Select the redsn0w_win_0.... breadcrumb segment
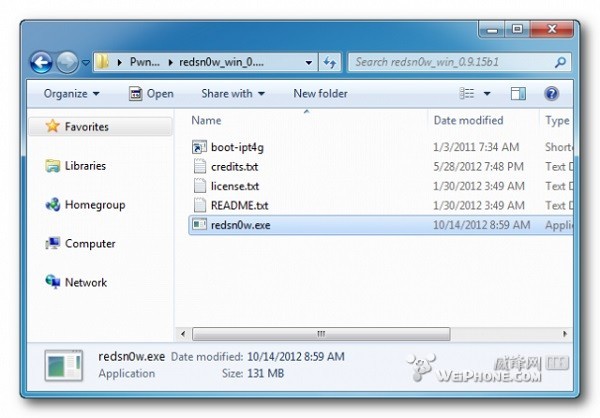 [221, 62]
